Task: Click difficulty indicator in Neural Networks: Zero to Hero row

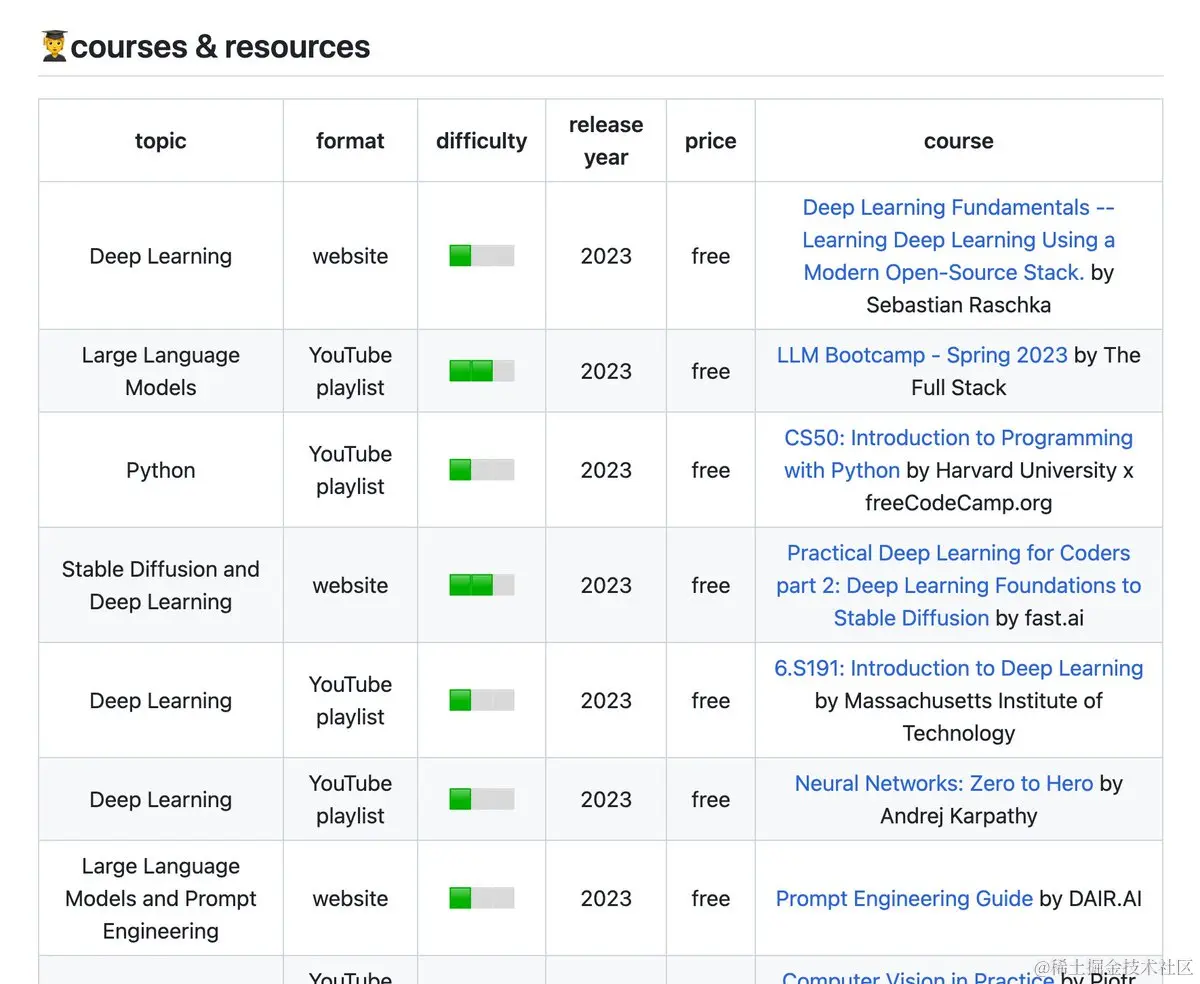Action: point(481,799)
